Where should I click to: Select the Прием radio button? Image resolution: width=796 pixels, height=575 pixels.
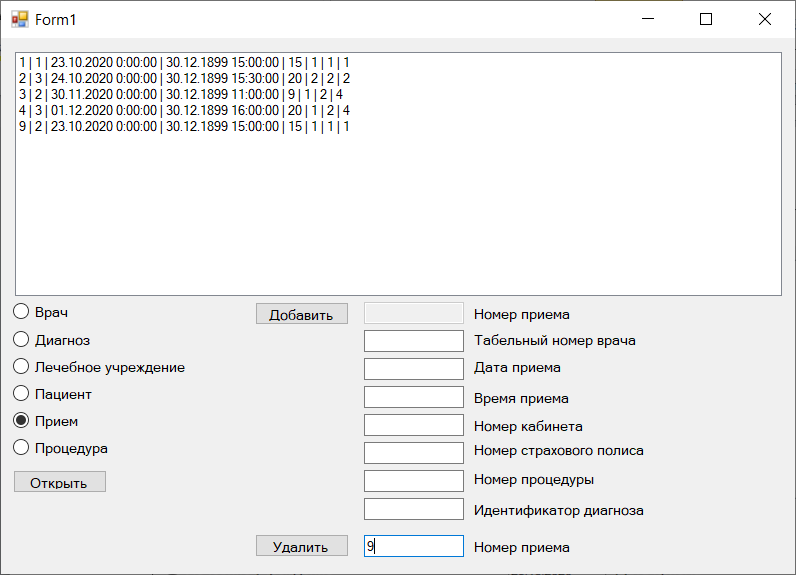click(21, 421)
